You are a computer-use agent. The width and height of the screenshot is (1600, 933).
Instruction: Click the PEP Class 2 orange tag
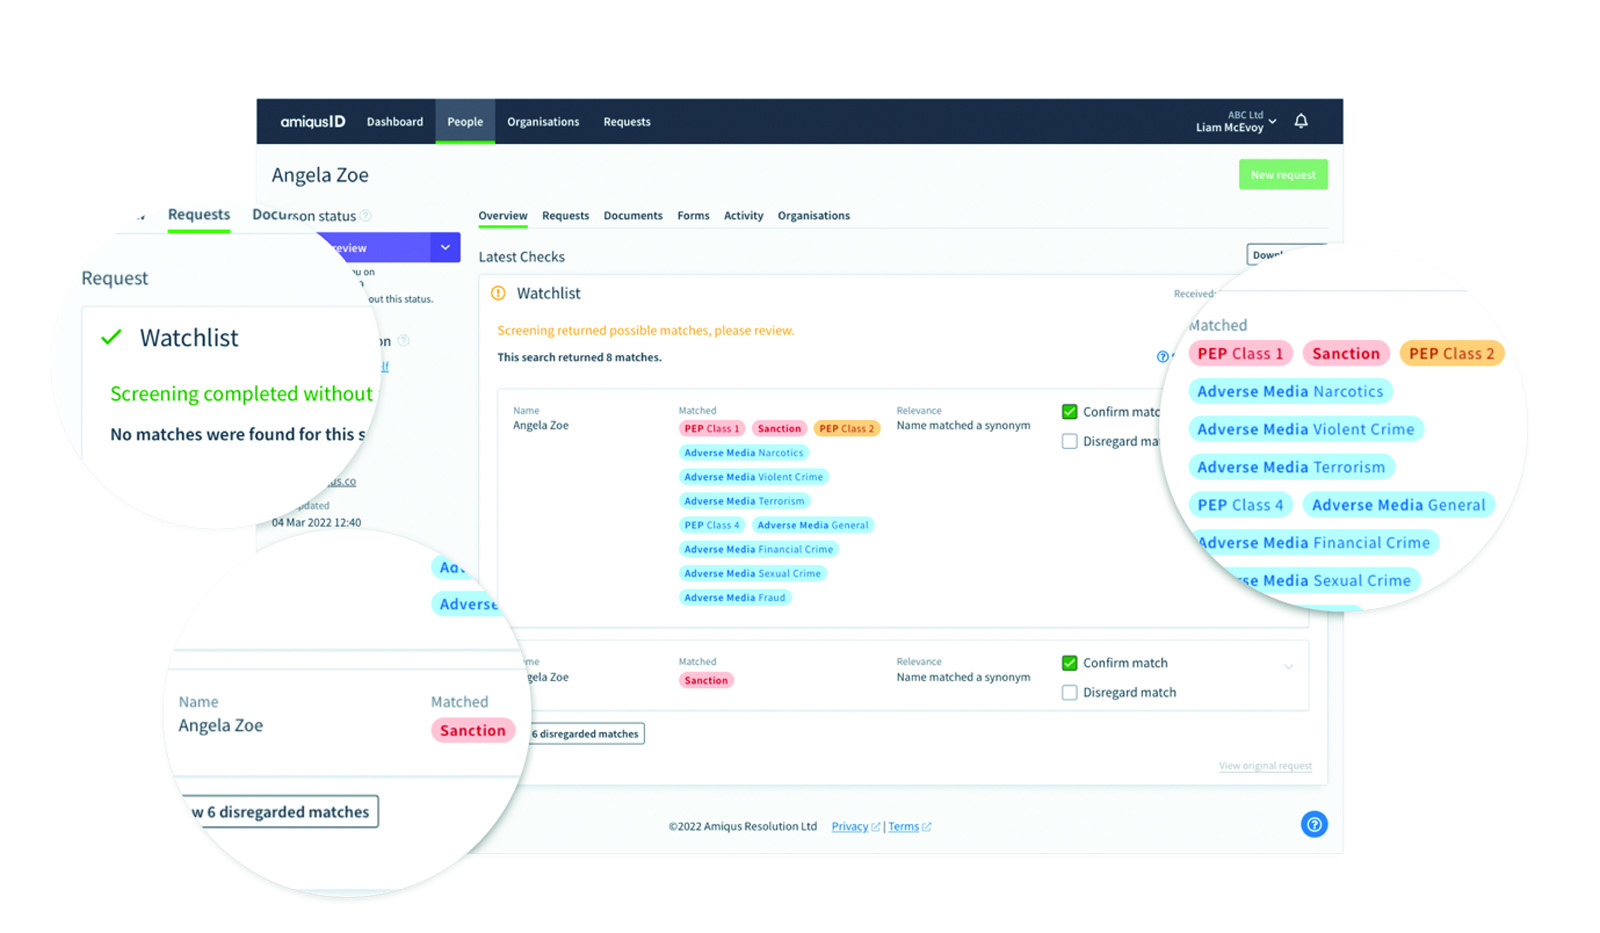846,429
